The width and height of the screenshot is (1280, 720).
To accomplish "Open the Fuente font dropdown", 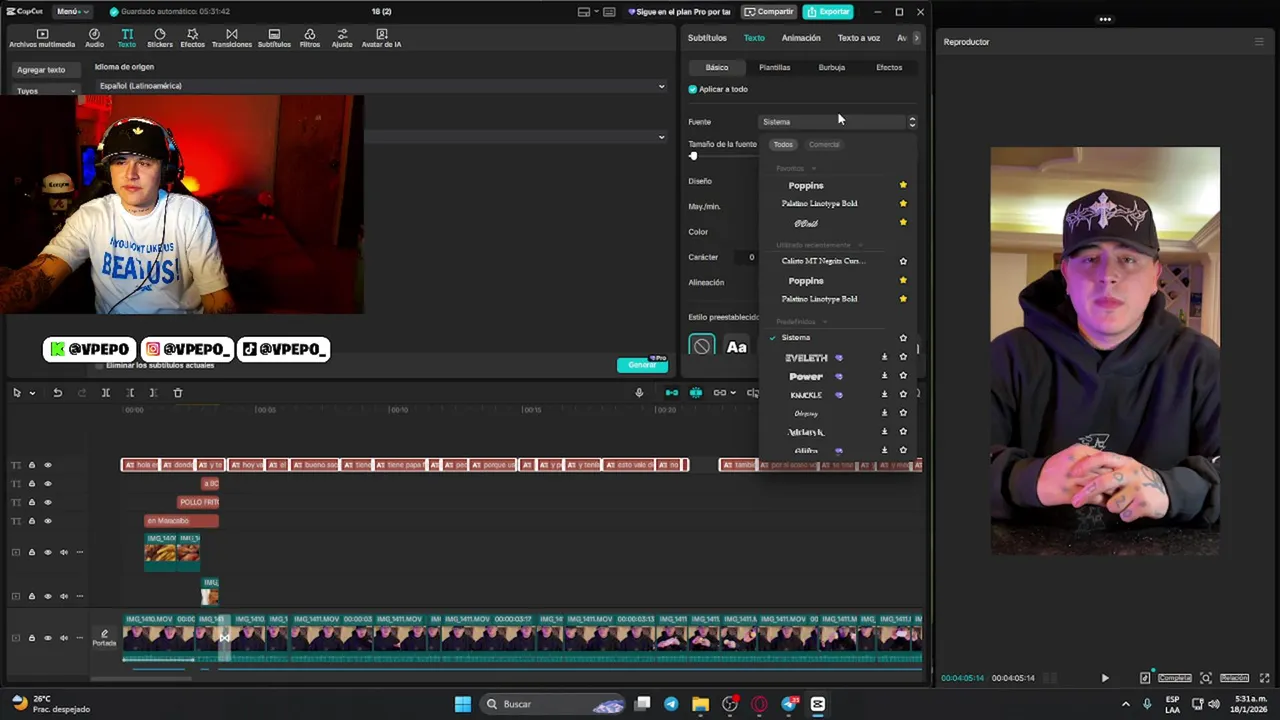I will point(838,122).
